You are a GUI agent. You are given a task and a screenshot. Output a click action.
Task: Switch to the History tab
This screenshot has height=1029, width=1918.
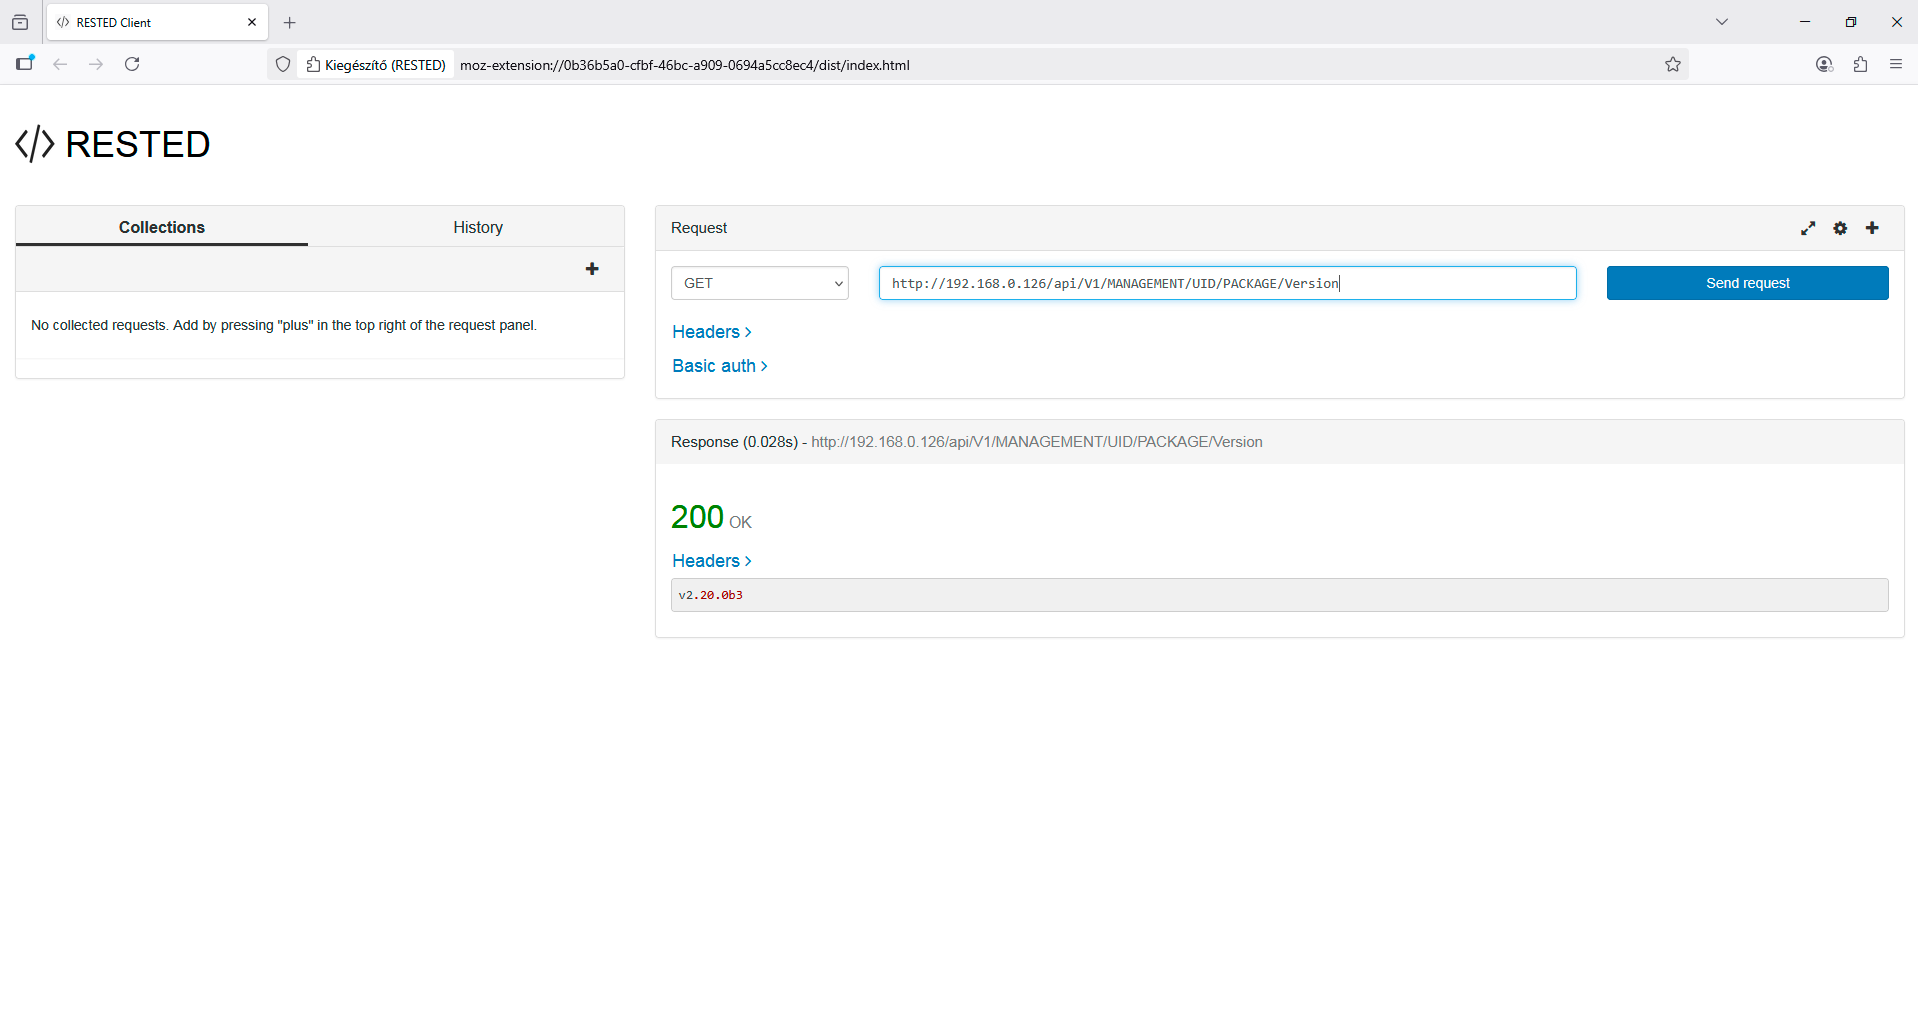pos(477,227)
